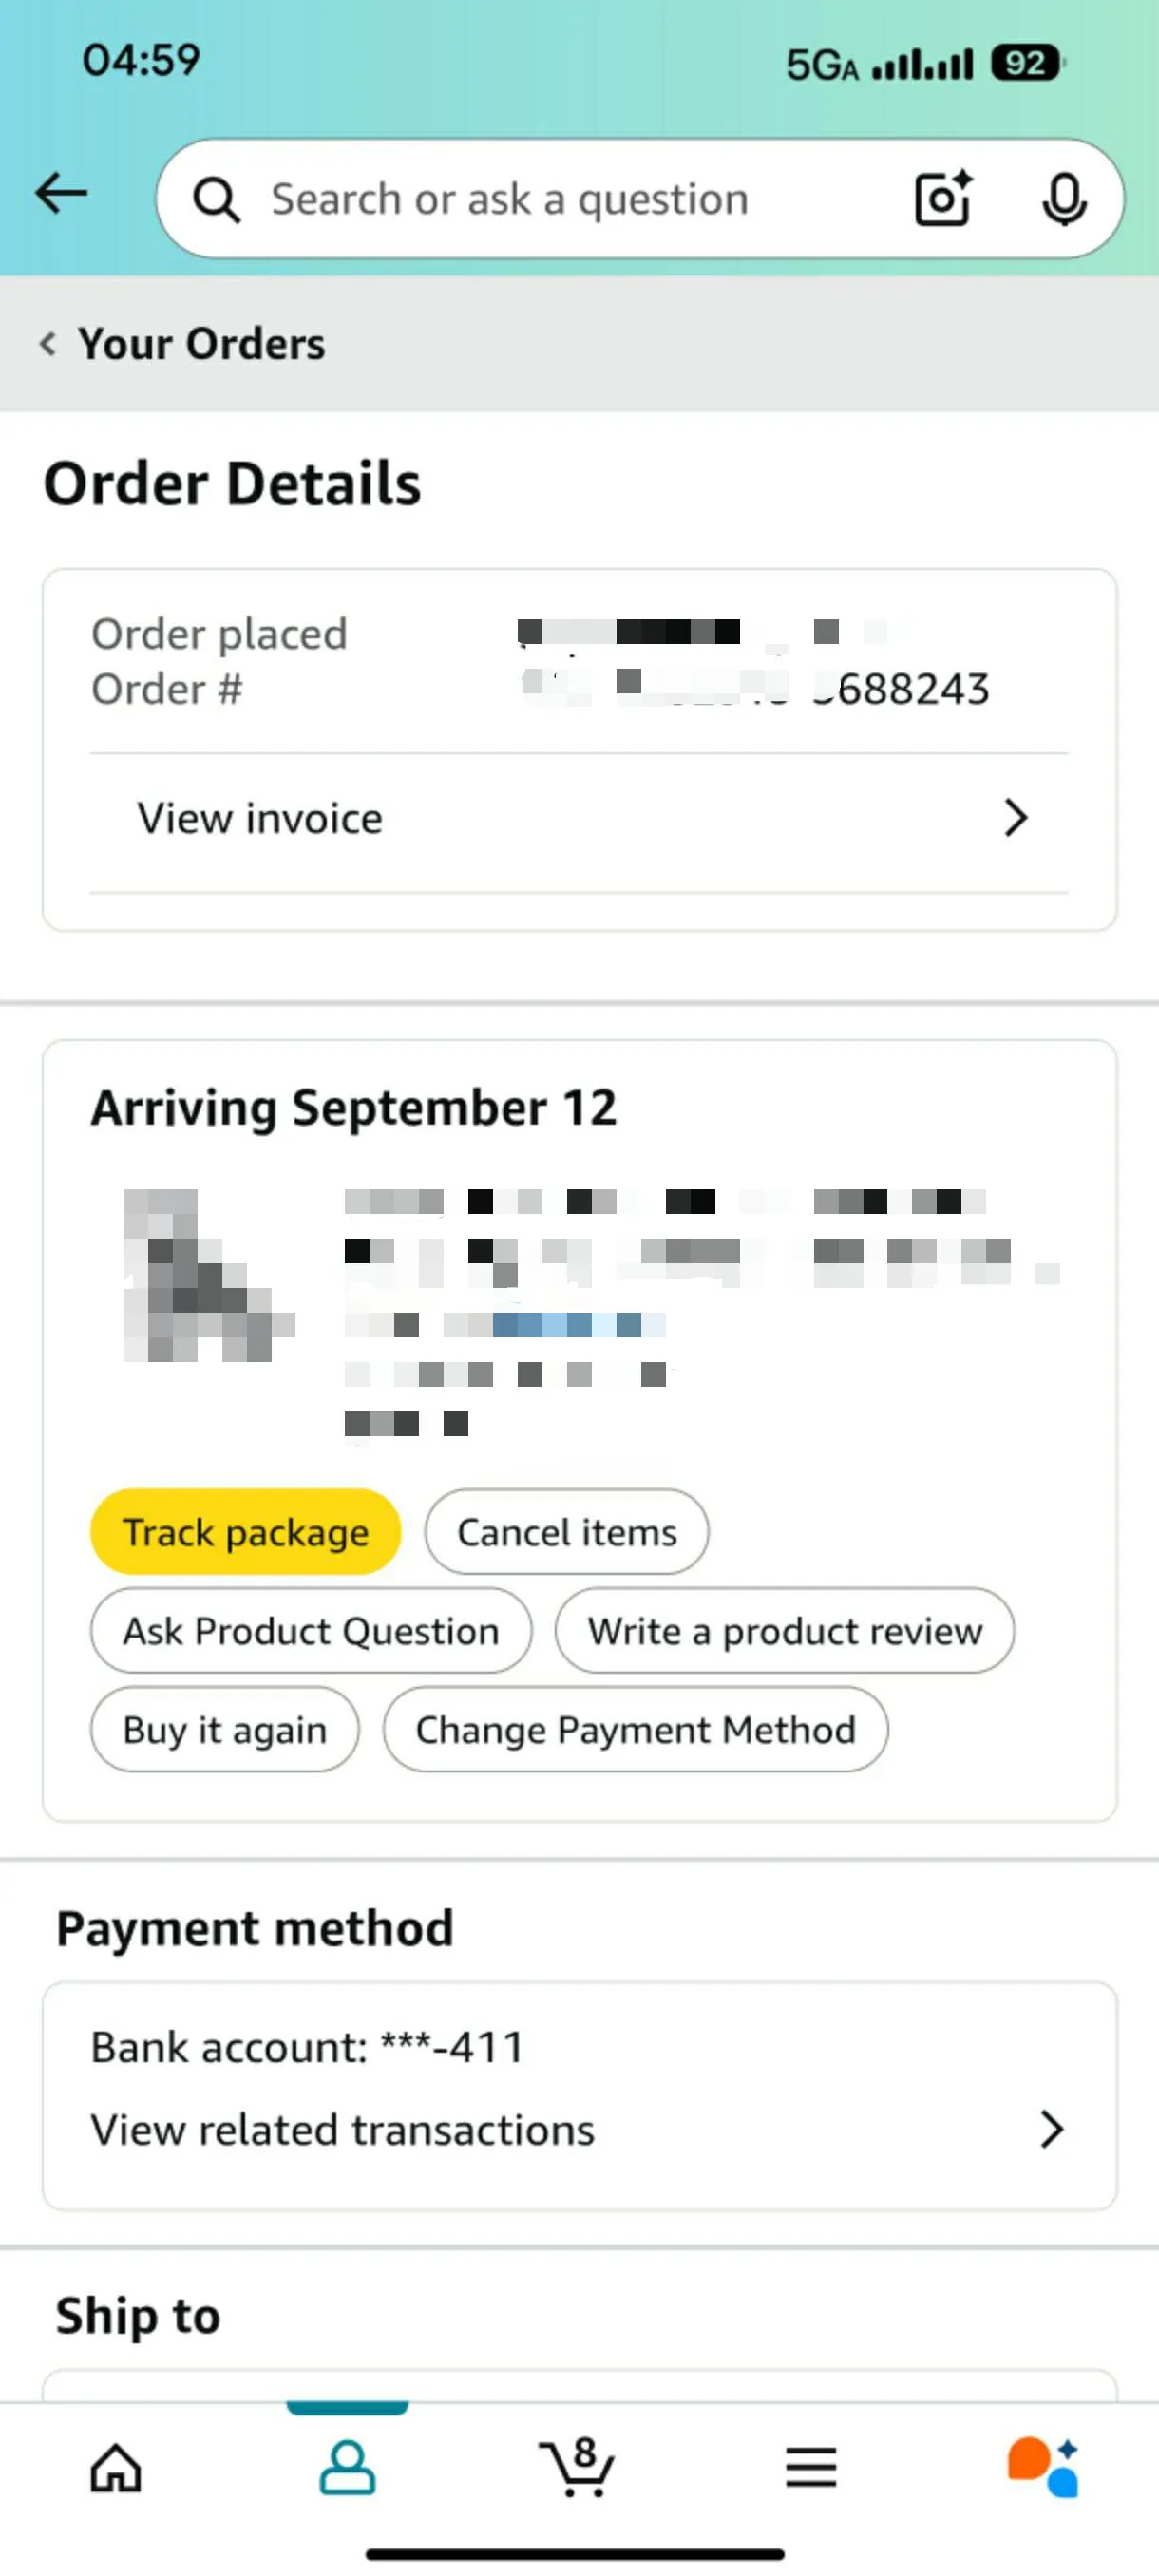Screen dimensions: 1159x2576
Task: Tap Write a product review
Action: [x=784, y=1631]
